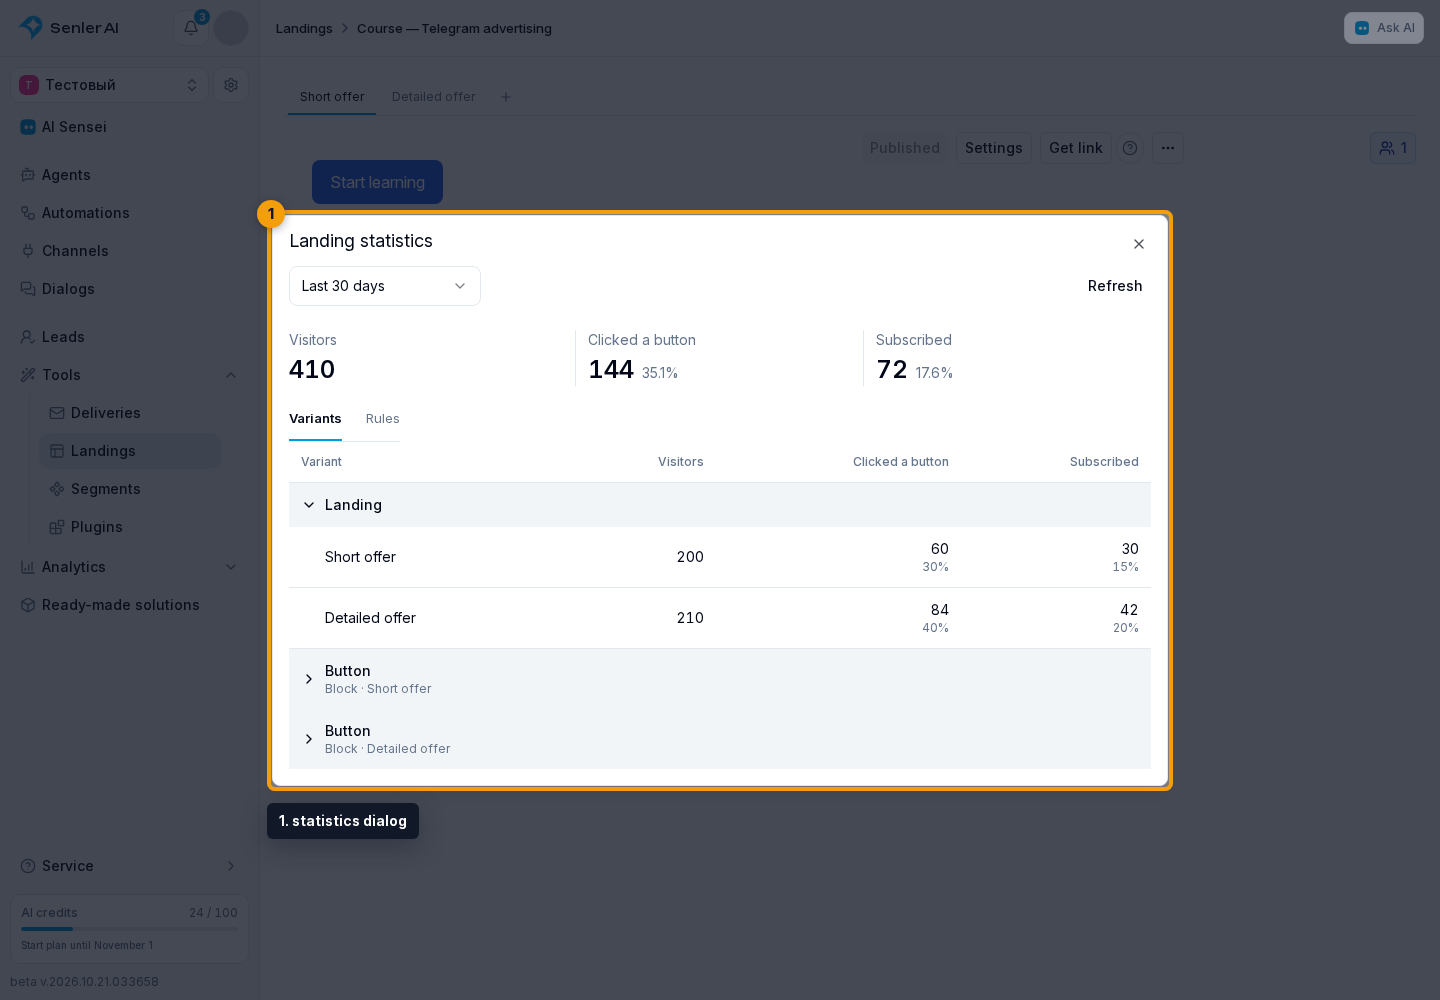Switch to Detailed offer page tab
The height and width of the screenshot is (1000, 1440).
(x=434, y=97)
